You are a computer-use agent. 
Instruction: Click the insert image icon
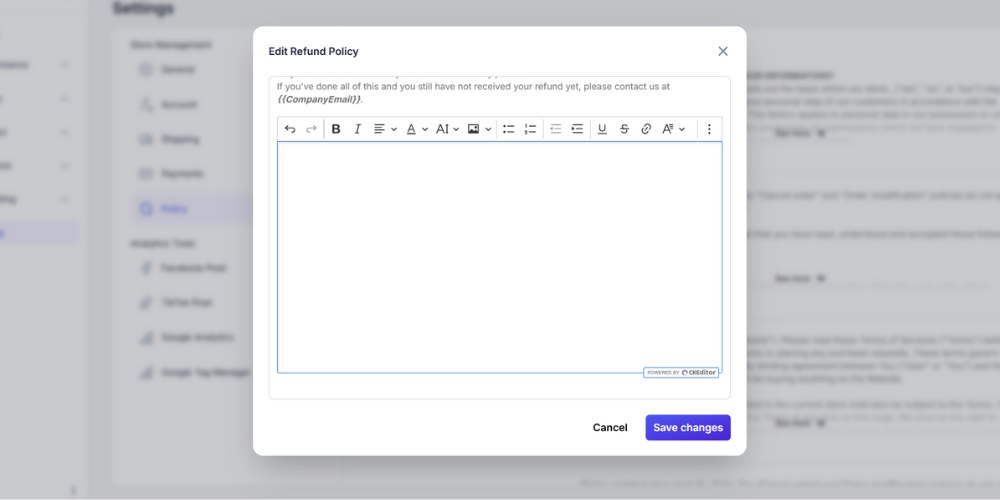click(473, 129)
